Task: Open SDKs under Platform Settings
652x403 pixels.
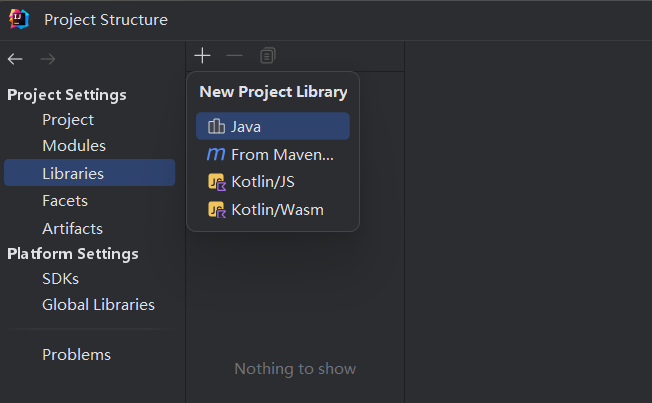Action: point(60,278)
